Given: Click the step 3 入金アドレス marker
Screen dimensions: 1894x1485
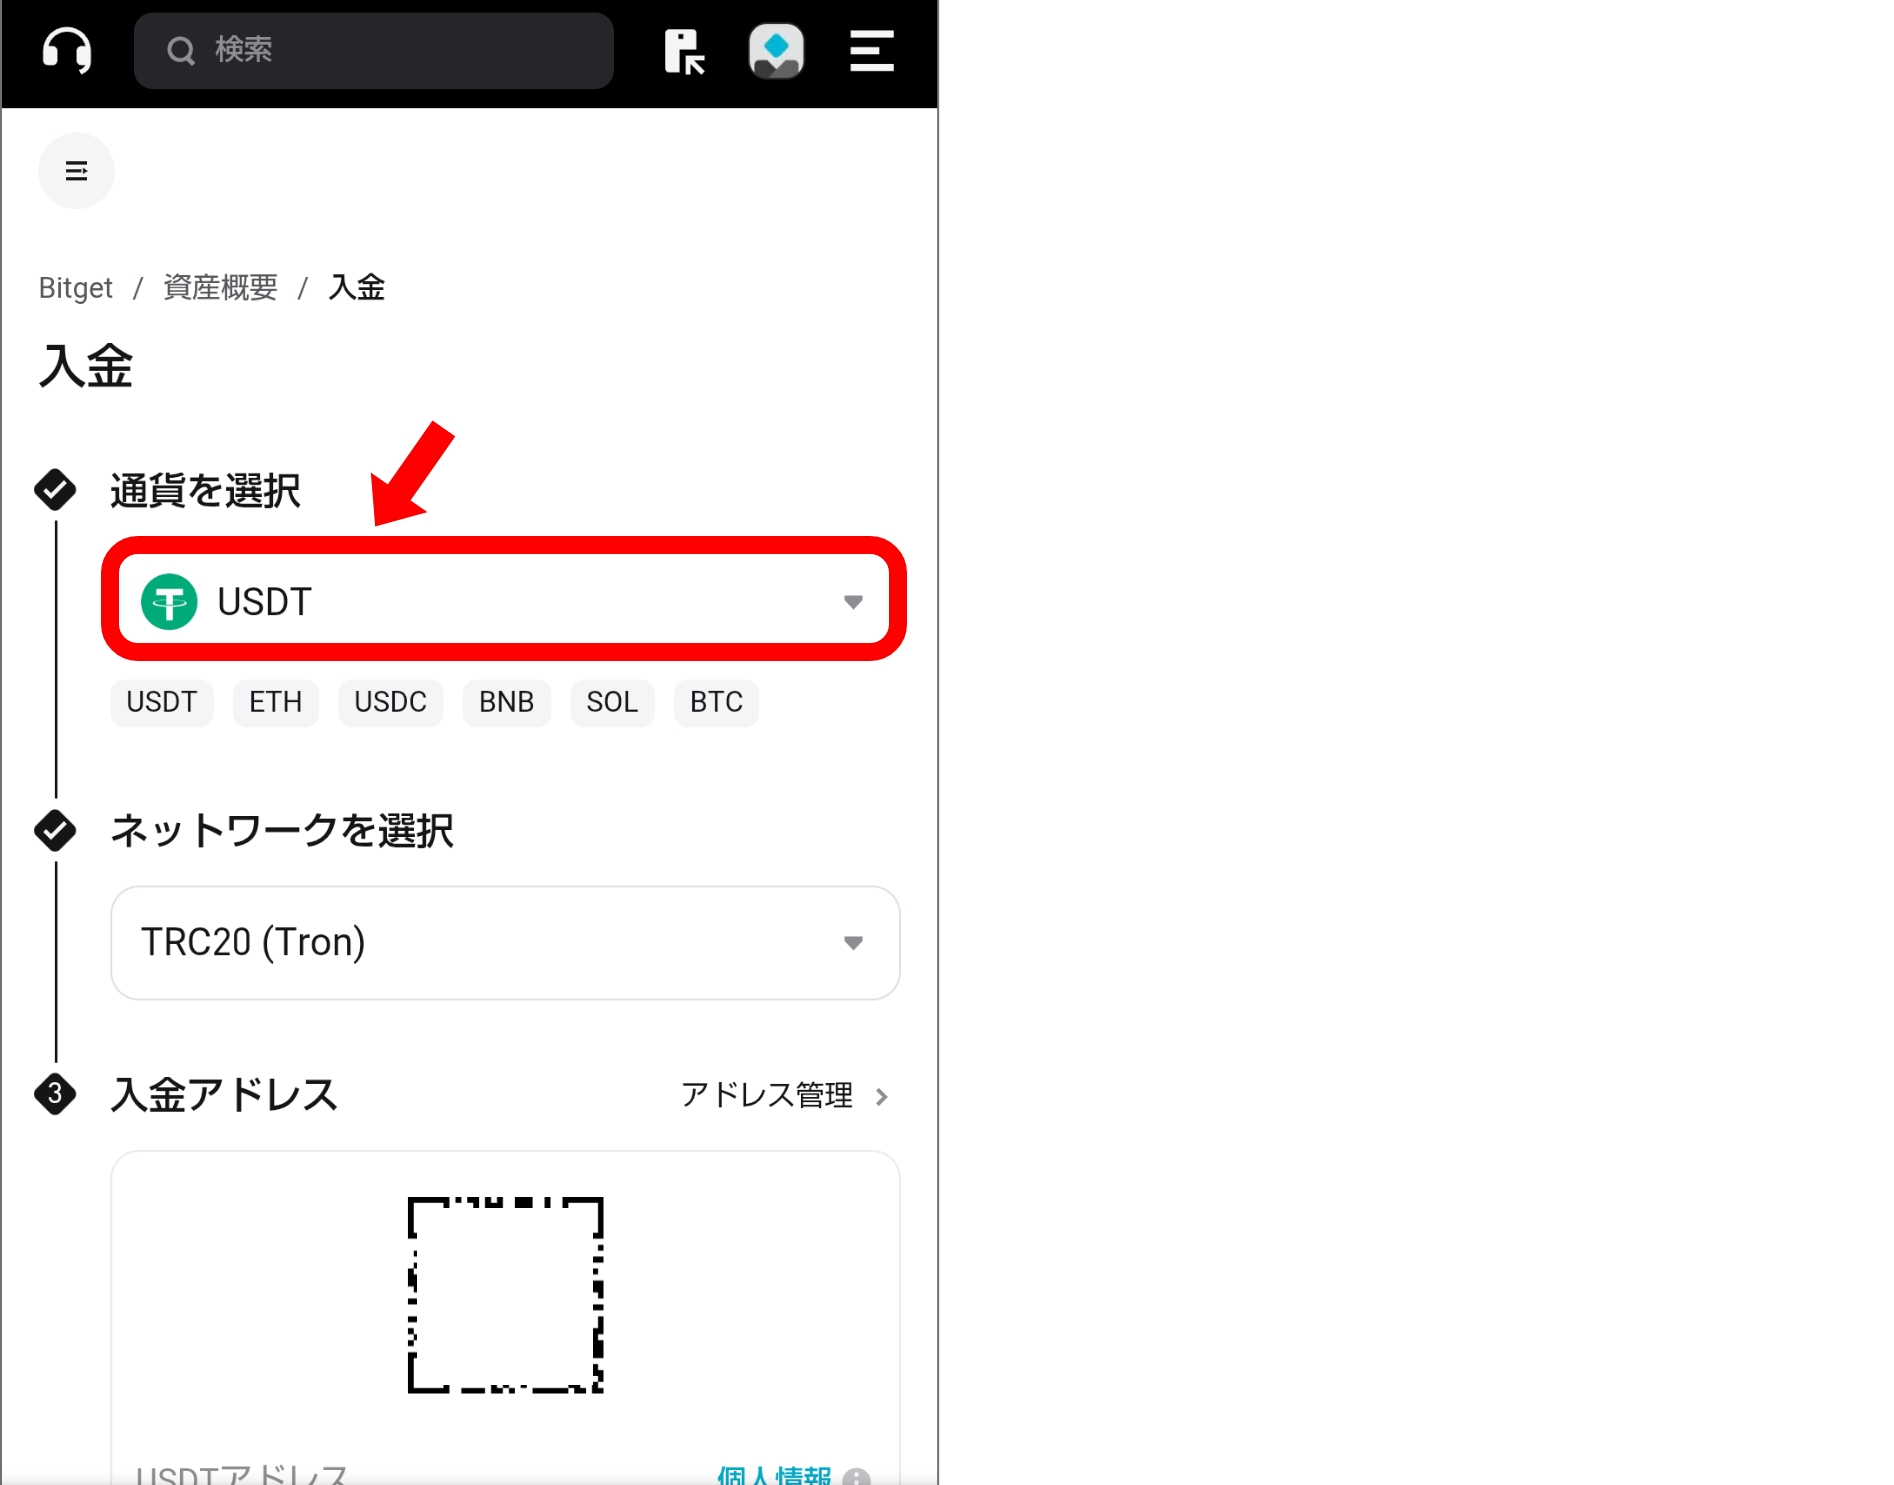Looking at the screenshot, I should [x=56, y=1094].
